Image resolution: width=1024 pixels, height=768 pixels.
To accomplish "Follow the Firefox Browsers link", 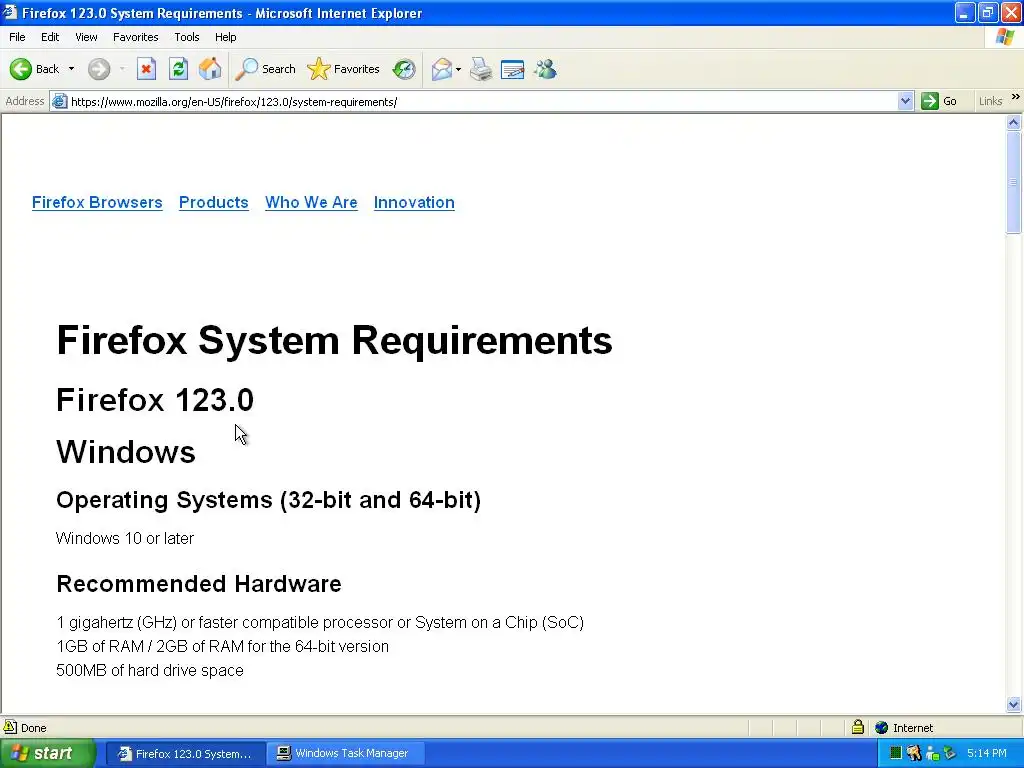I will tap(97, 202).
